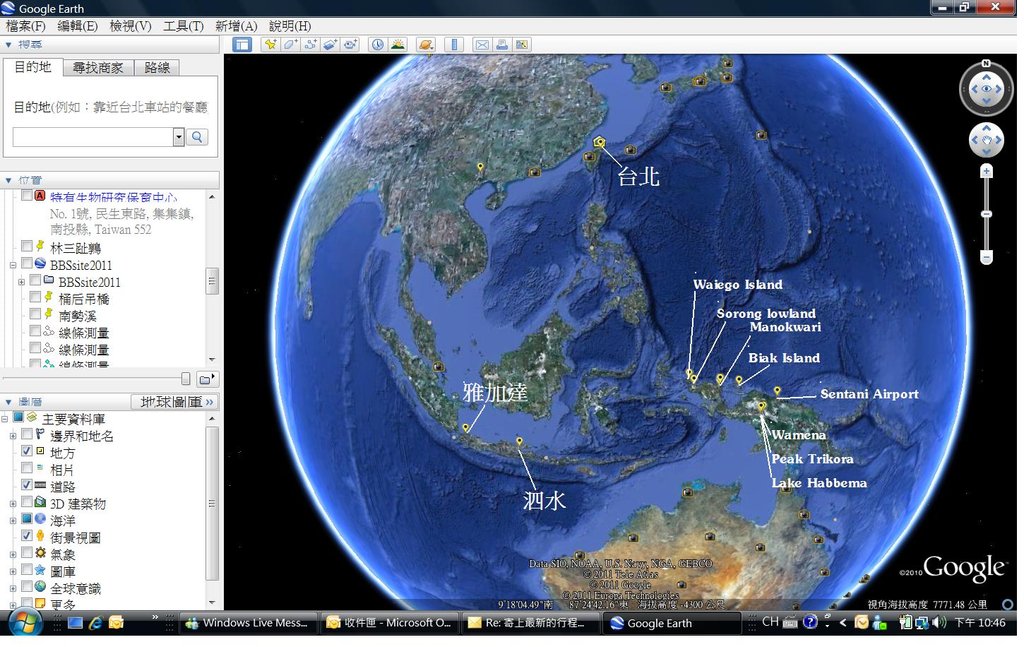Open the 檢視(V) menu

130,26
